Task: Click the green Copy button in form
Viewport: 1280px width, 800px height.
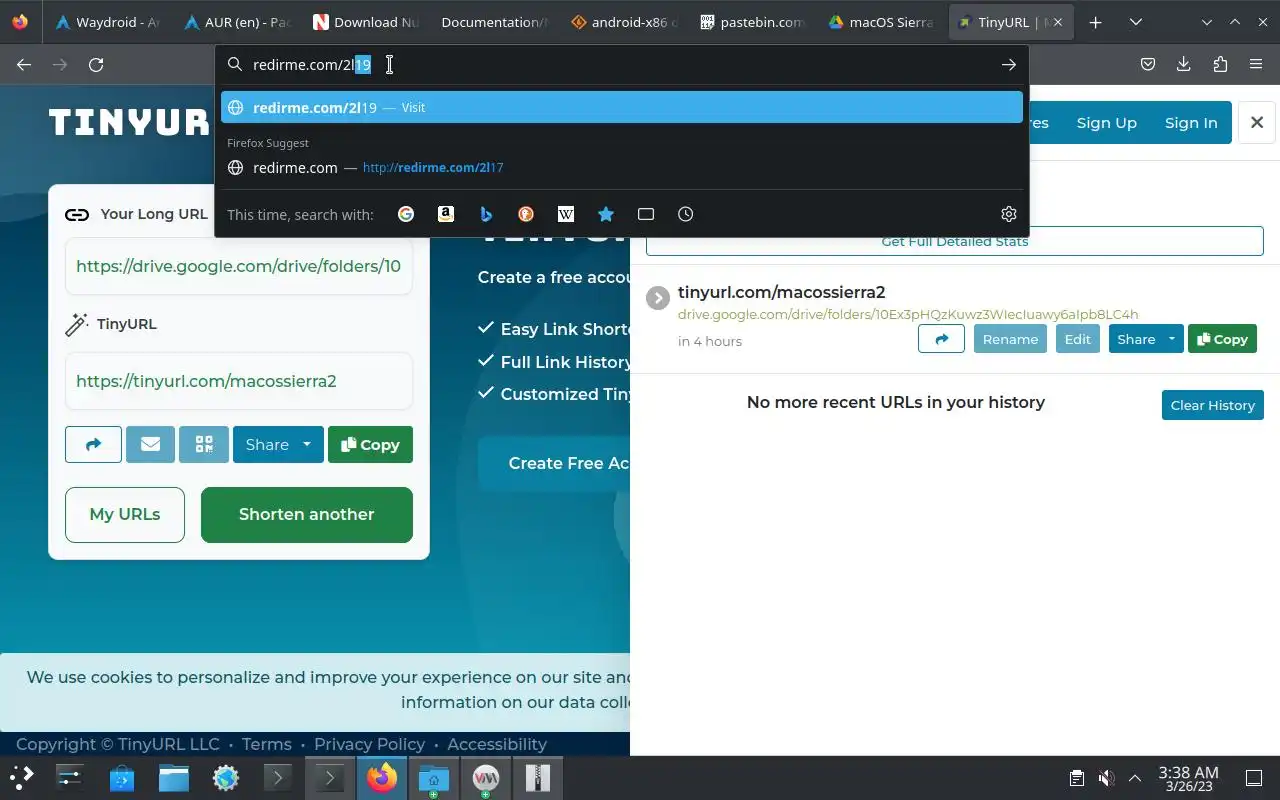Action: point(370,444)
